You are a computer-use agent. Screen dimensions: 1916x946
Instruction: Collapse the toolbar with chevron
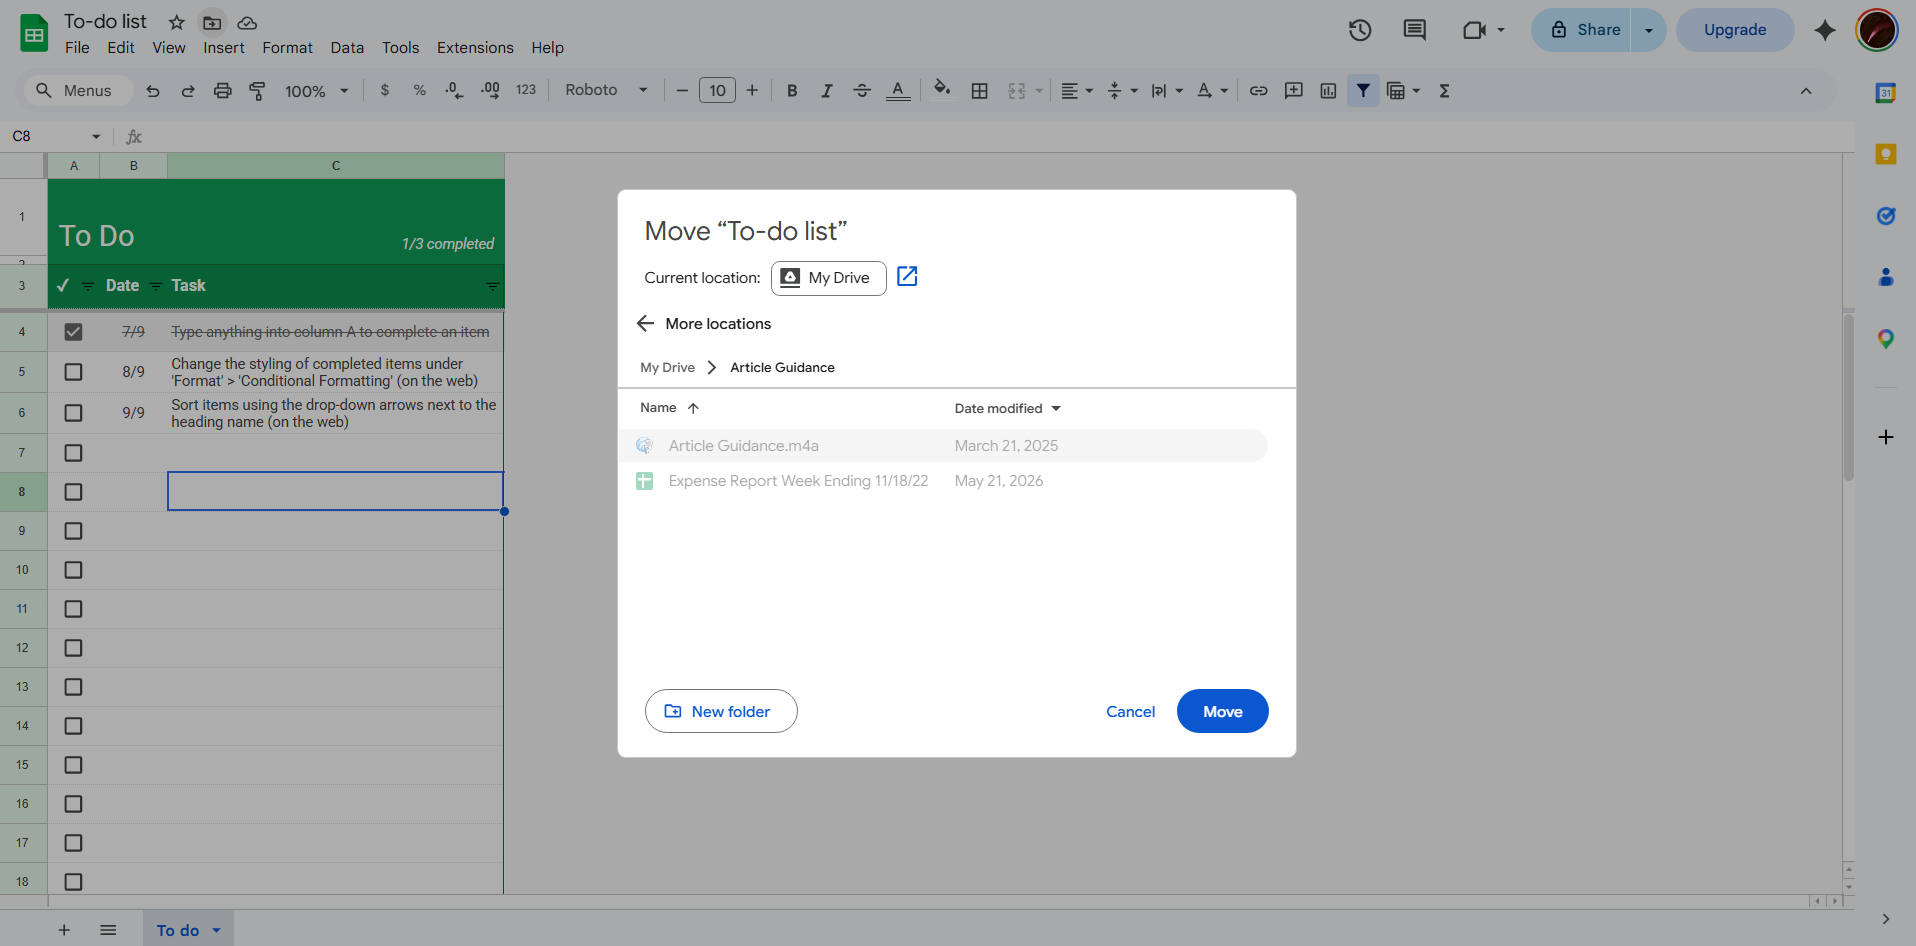pyautogui.click(x=1806, y=91)
